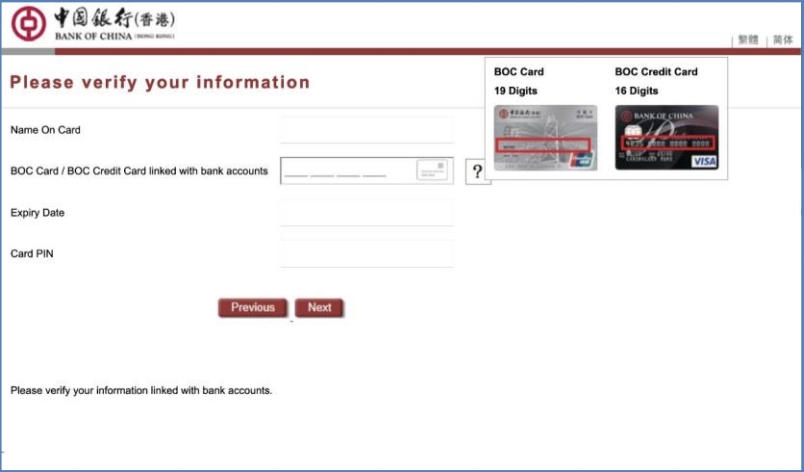Click the 'BOC Credit Card' tooltip title

[x=656, y=72]
